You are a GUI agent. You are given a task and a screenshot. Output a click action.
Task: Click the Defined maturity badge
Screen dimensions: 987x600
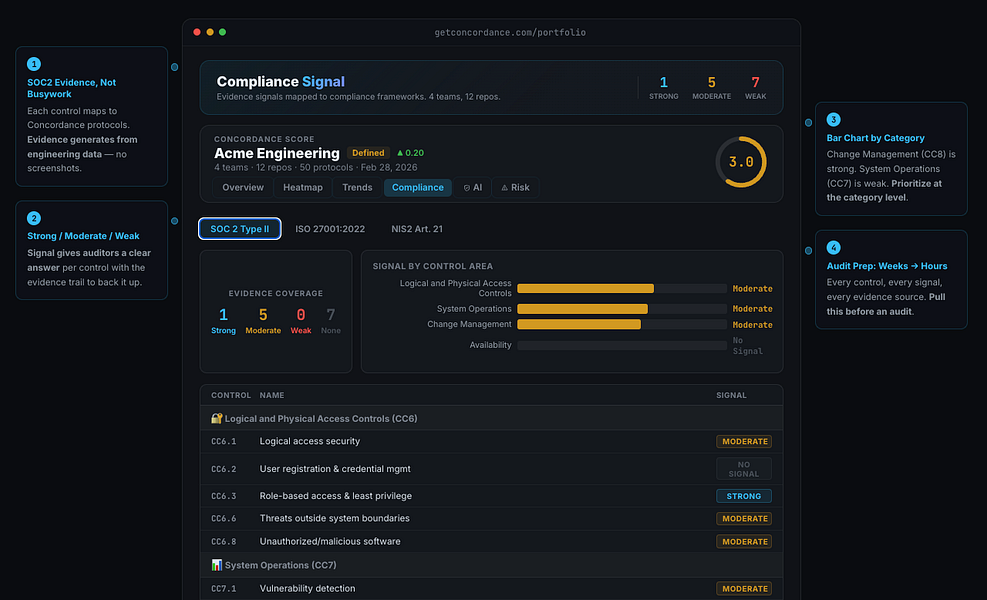point(368,153)
